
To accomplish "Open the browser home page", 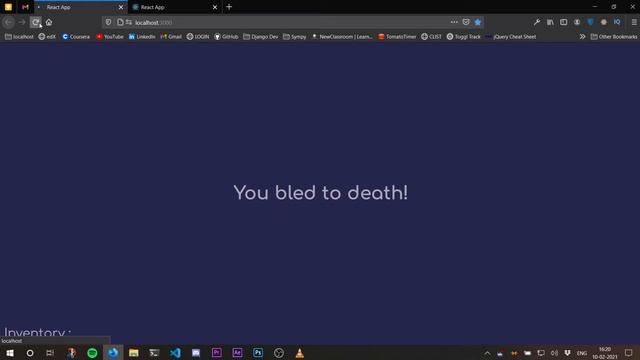I will click(49, 22).
